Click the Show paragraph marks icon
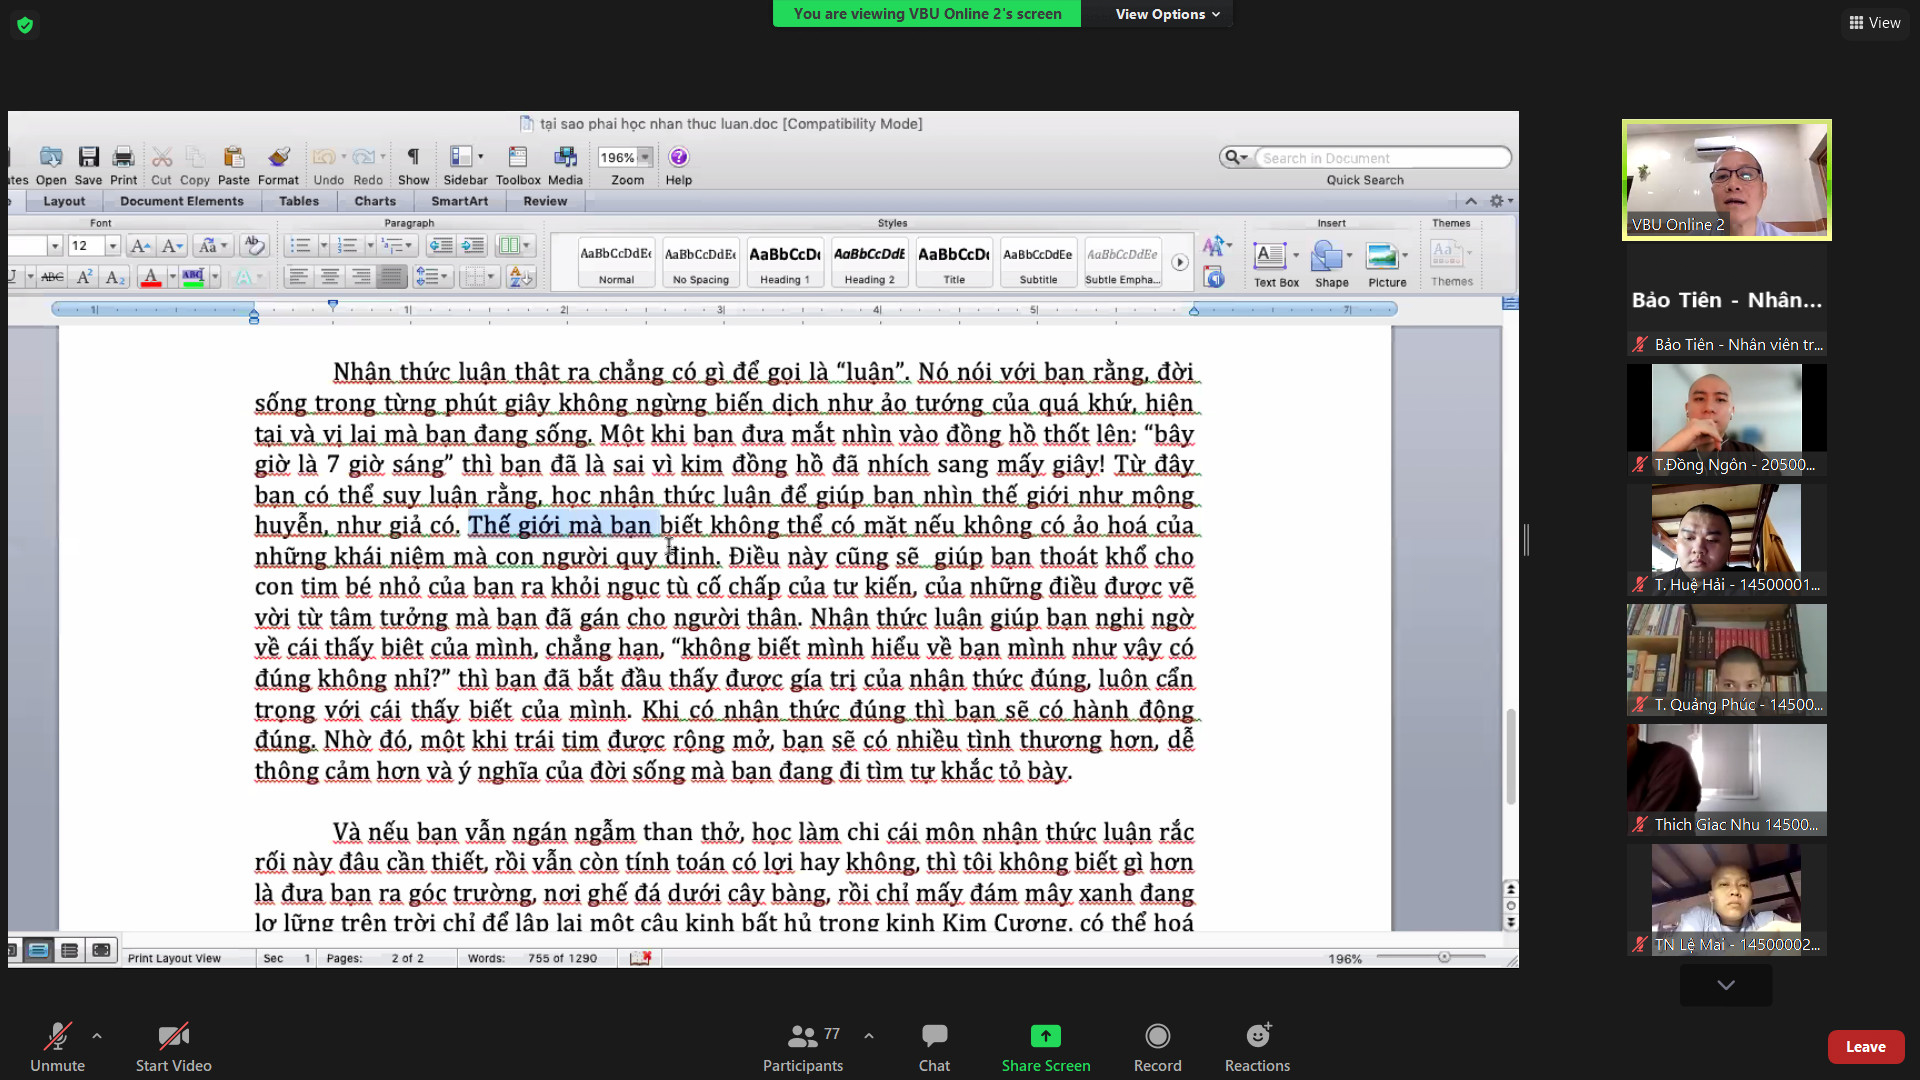Screen dimensions: 1920x1080 click(x=413, y=157)
